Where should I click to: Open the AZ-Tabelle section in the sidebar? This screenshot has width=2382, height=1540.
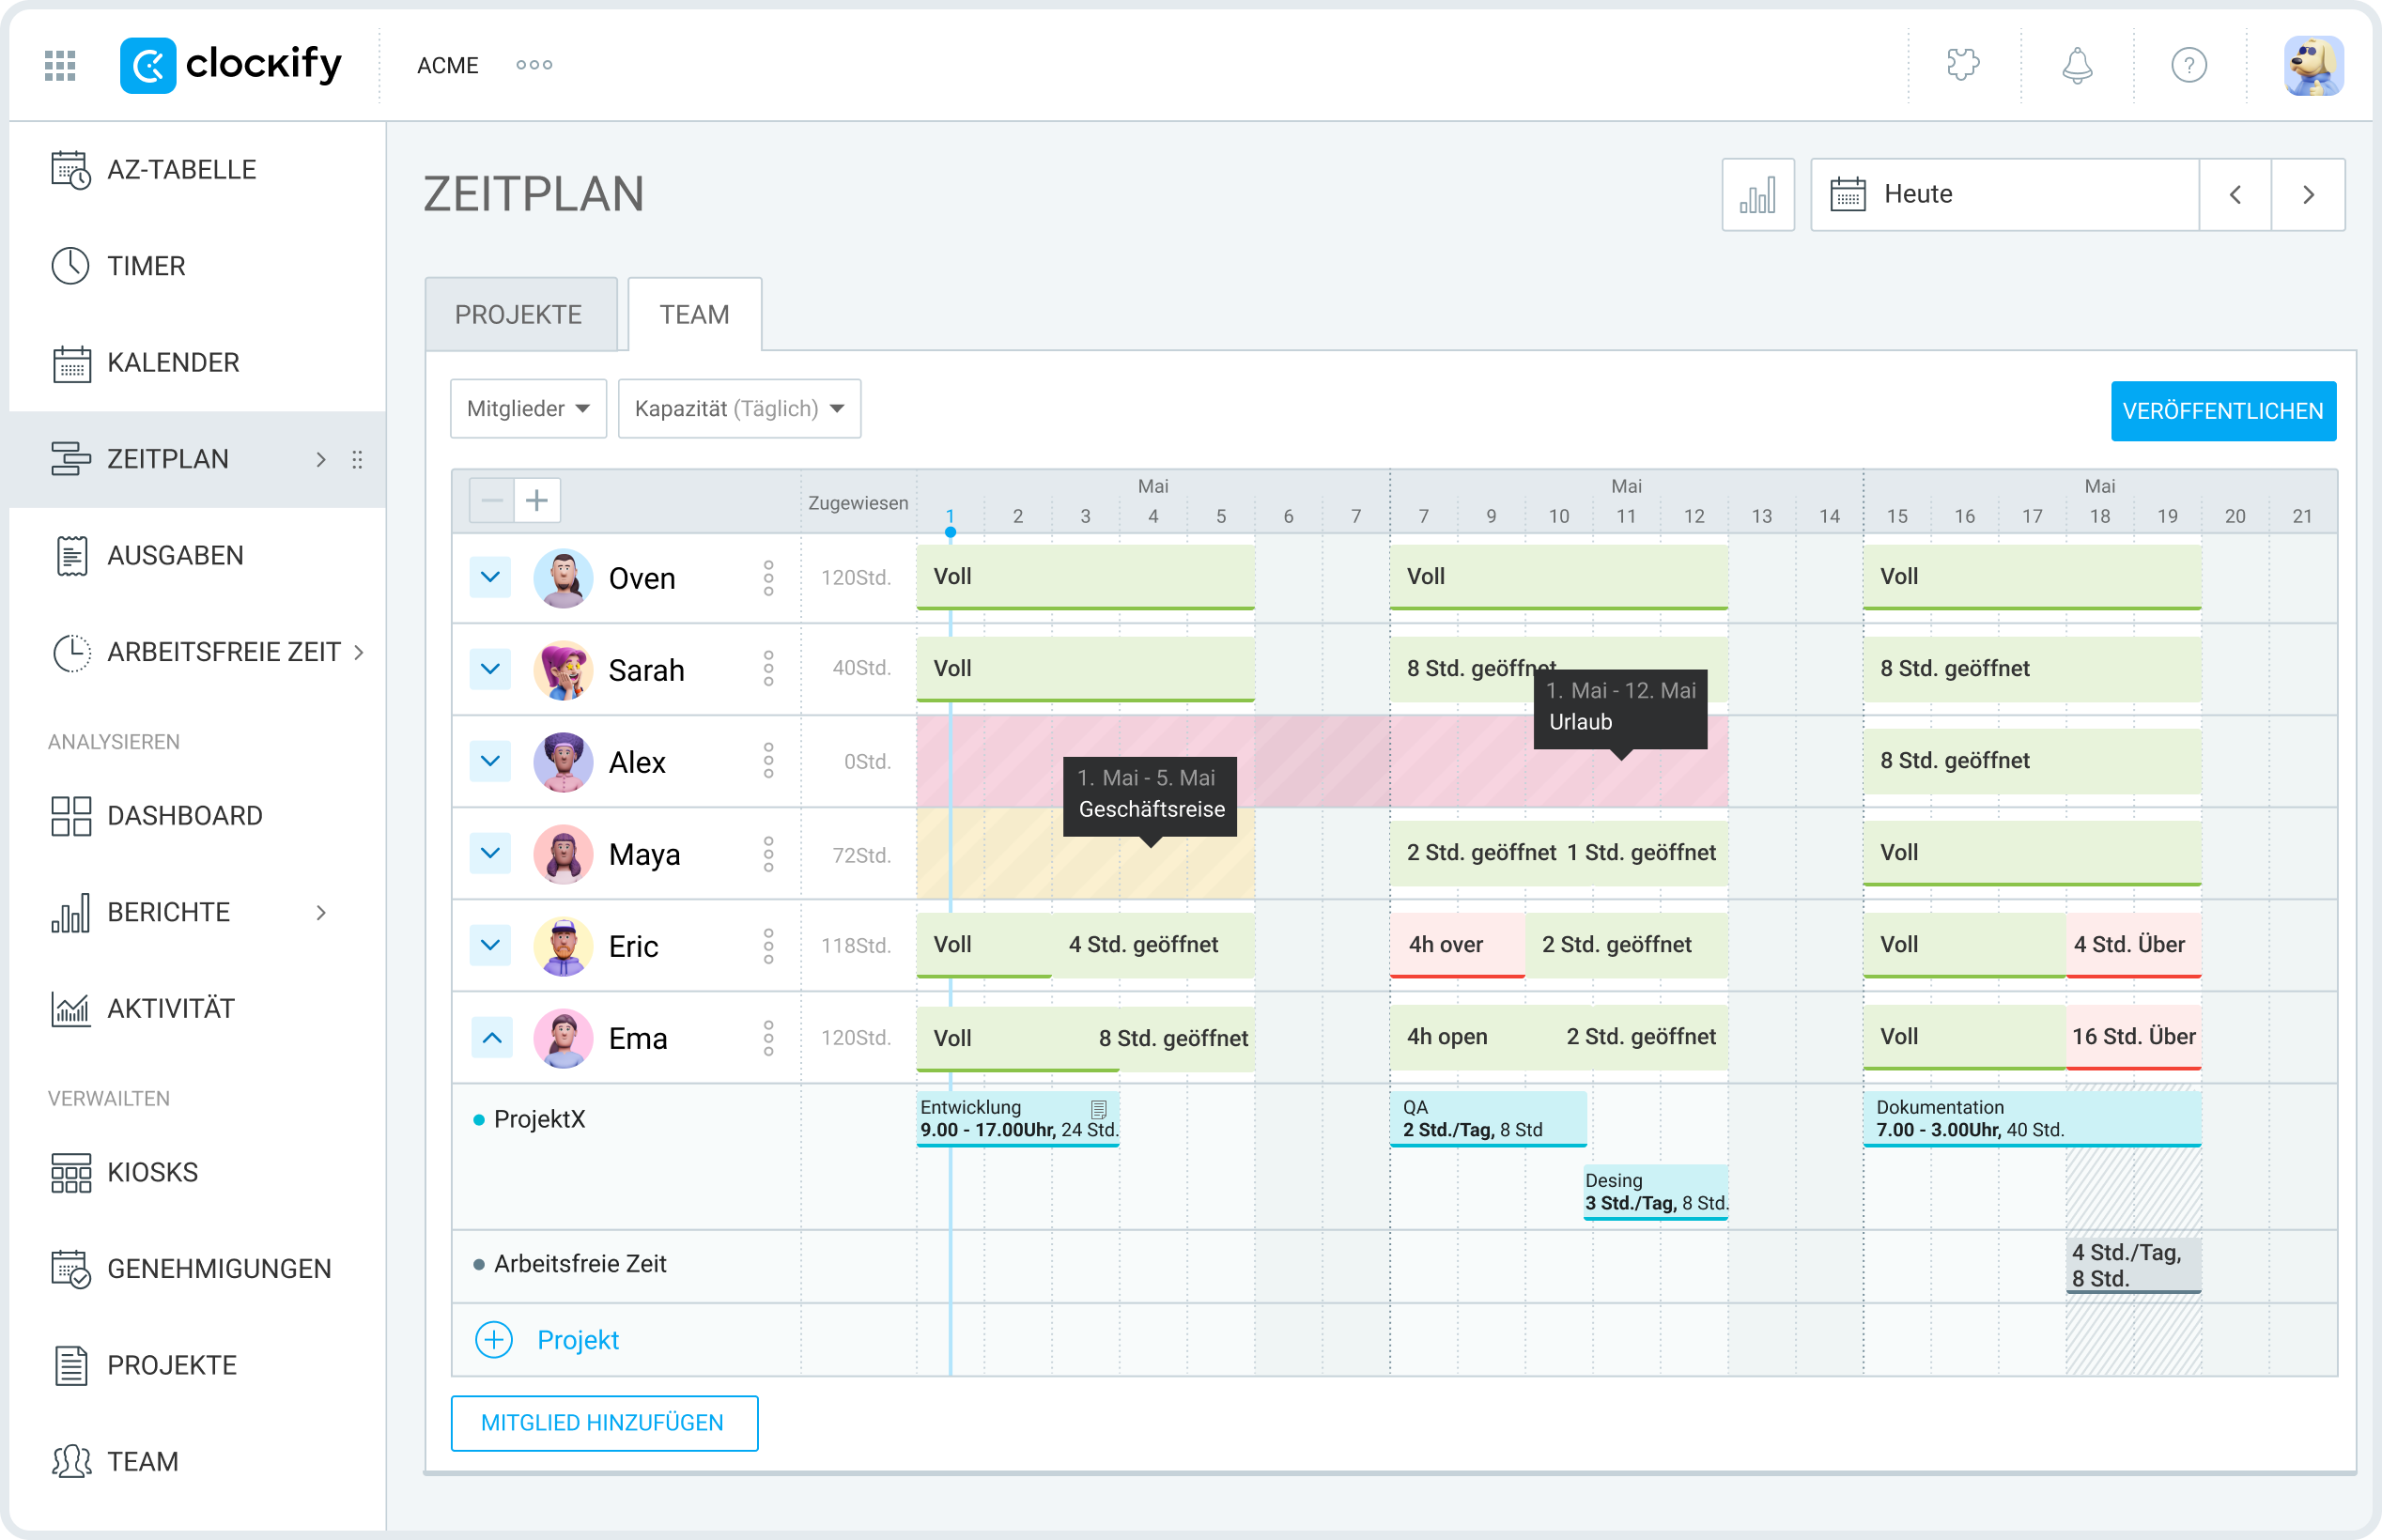(x=182, y=168)
